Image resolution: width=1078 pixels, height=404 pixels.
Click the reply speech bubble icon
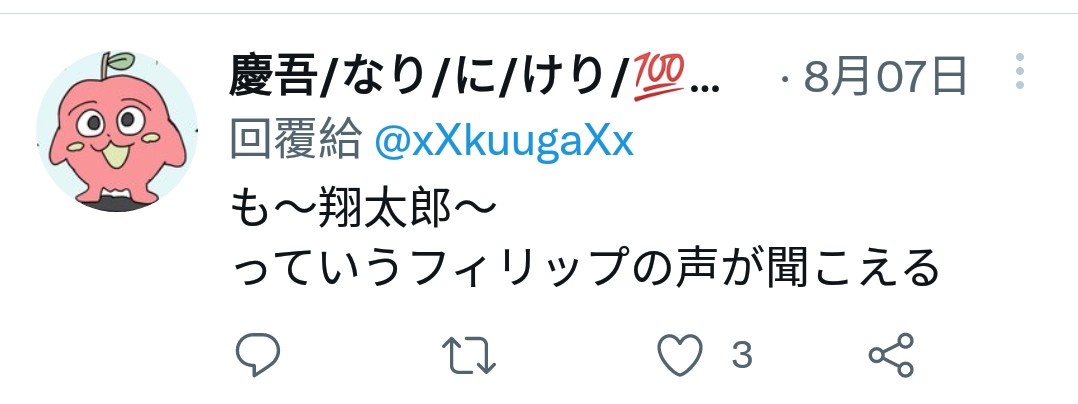coord(258,355)
